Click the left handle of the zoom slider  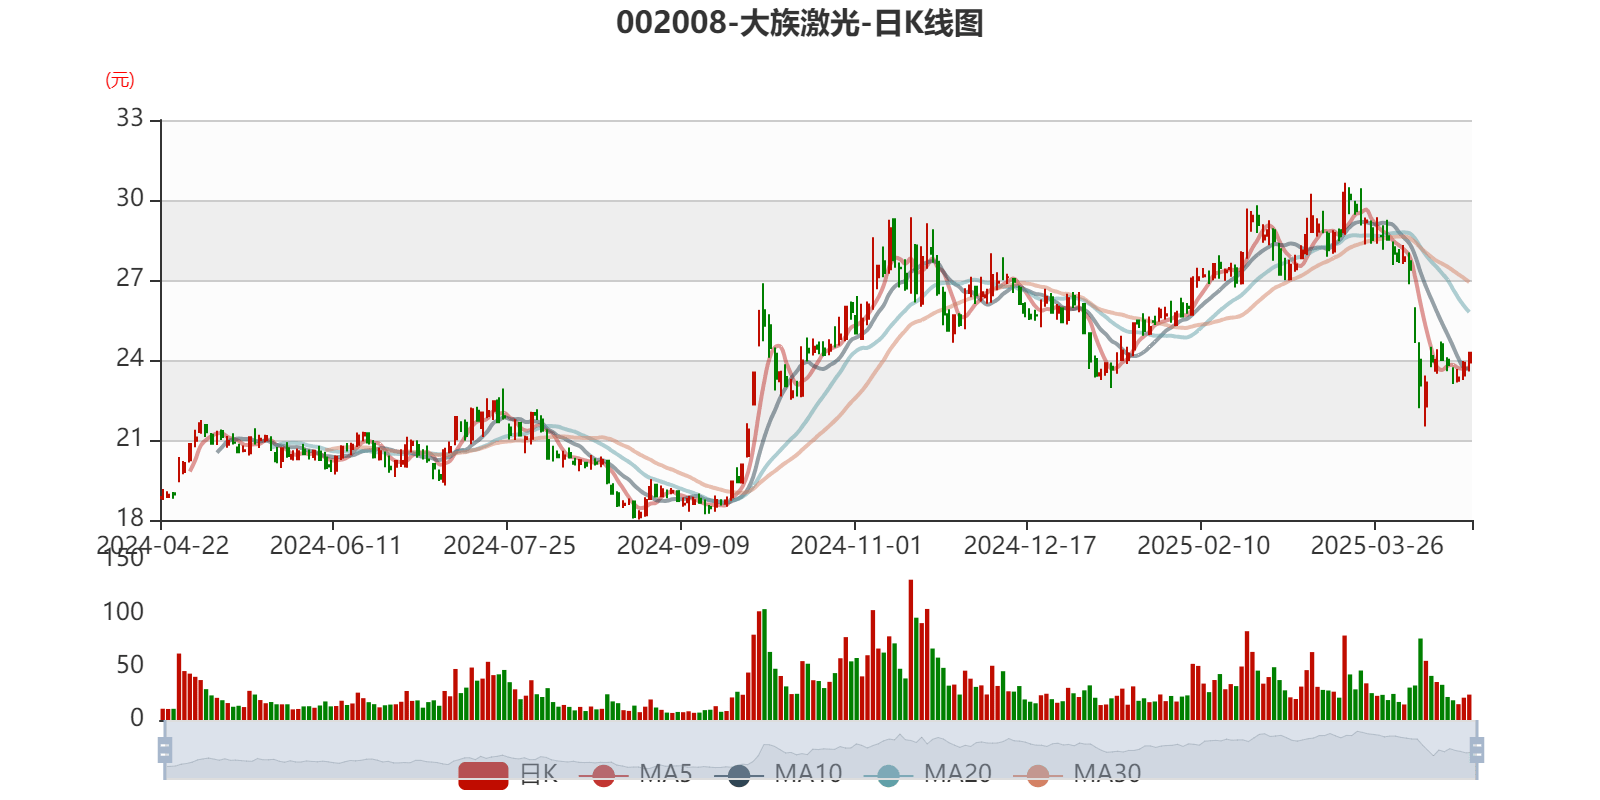pos(163,750)
